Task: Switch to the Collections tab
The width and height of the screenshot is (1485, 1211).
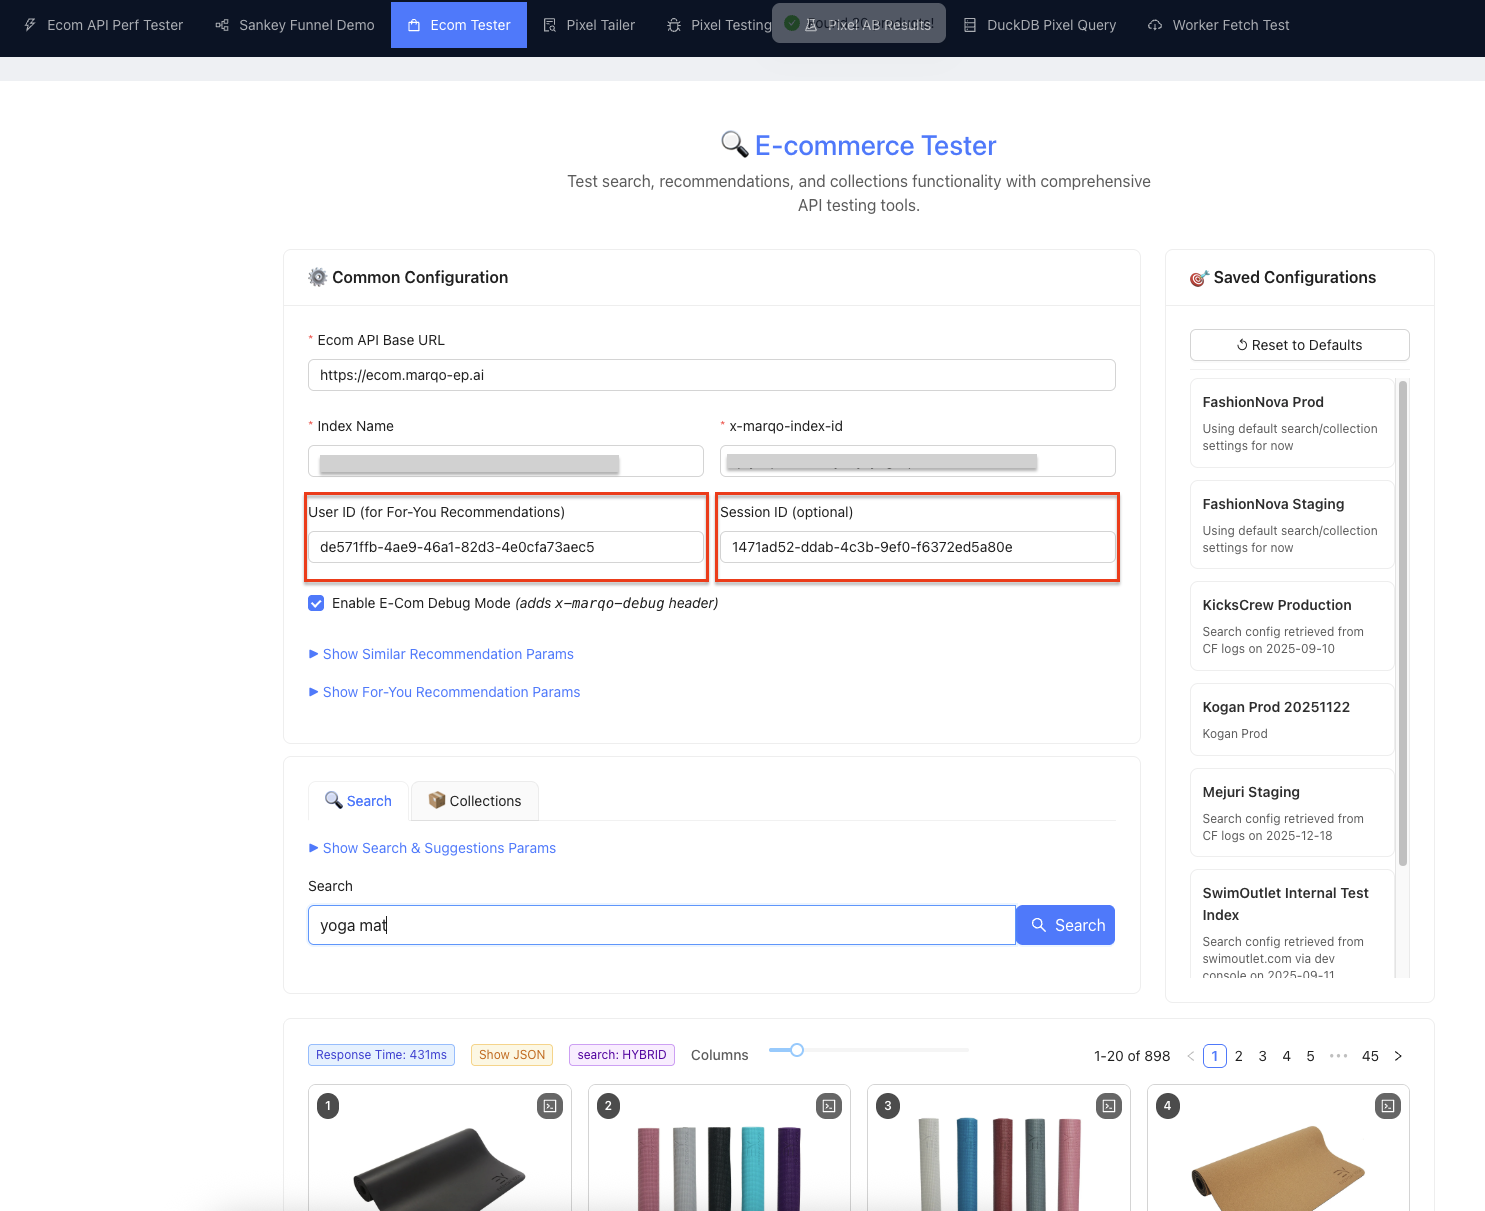Action: pos(475,801)
